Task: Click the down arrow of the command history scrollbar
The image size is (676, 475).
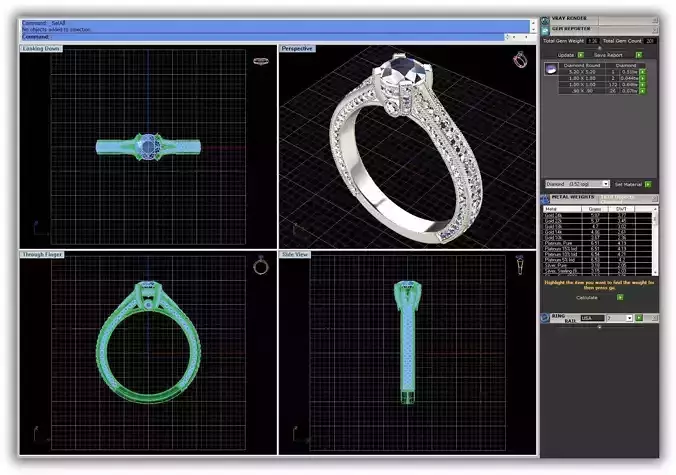Action: pos(533,29)
